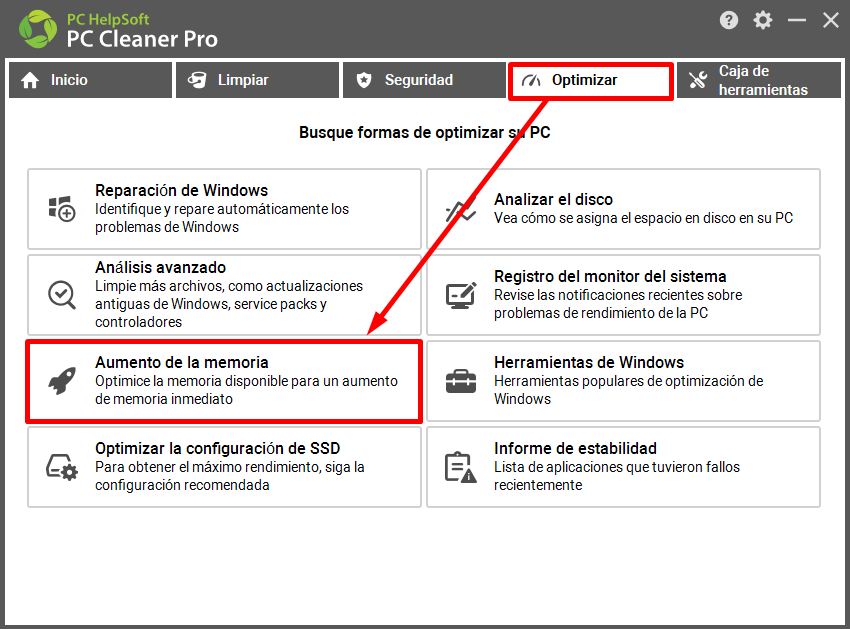Click the monitor pencil icon for Registro del monitor
The height and width of the screenshot is (629, 850).
coord(461,295)
